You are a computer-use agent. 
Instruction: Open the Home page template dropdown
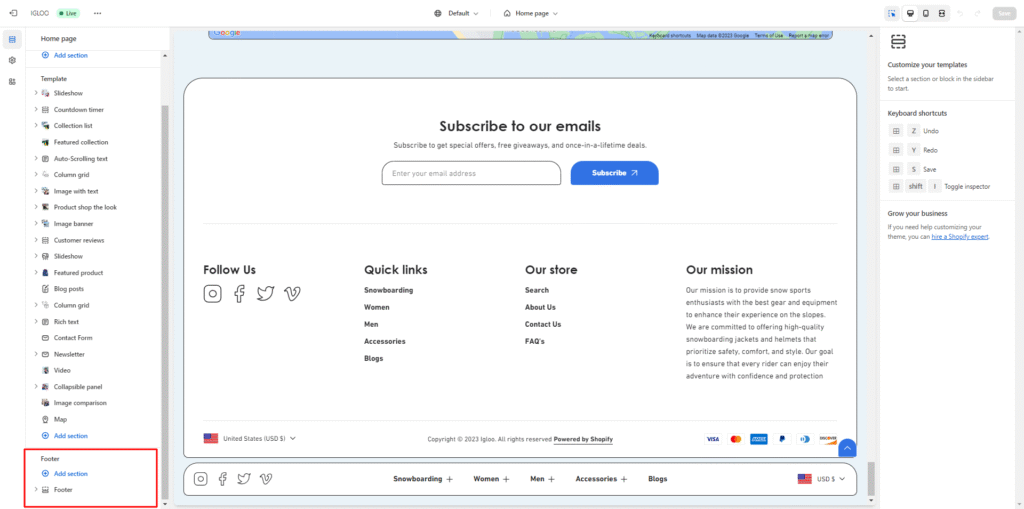click(x=530, y=13)
